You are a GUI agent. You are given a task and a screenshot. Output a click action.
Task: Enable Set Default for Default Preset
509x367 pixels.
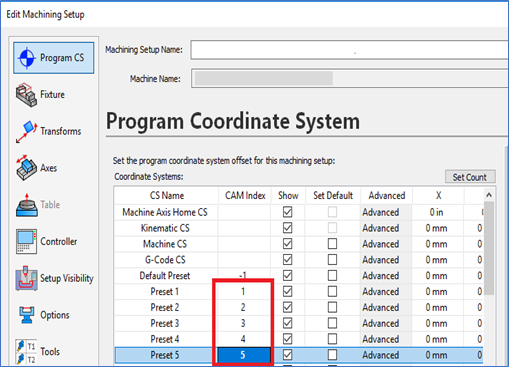click(332, 276)
